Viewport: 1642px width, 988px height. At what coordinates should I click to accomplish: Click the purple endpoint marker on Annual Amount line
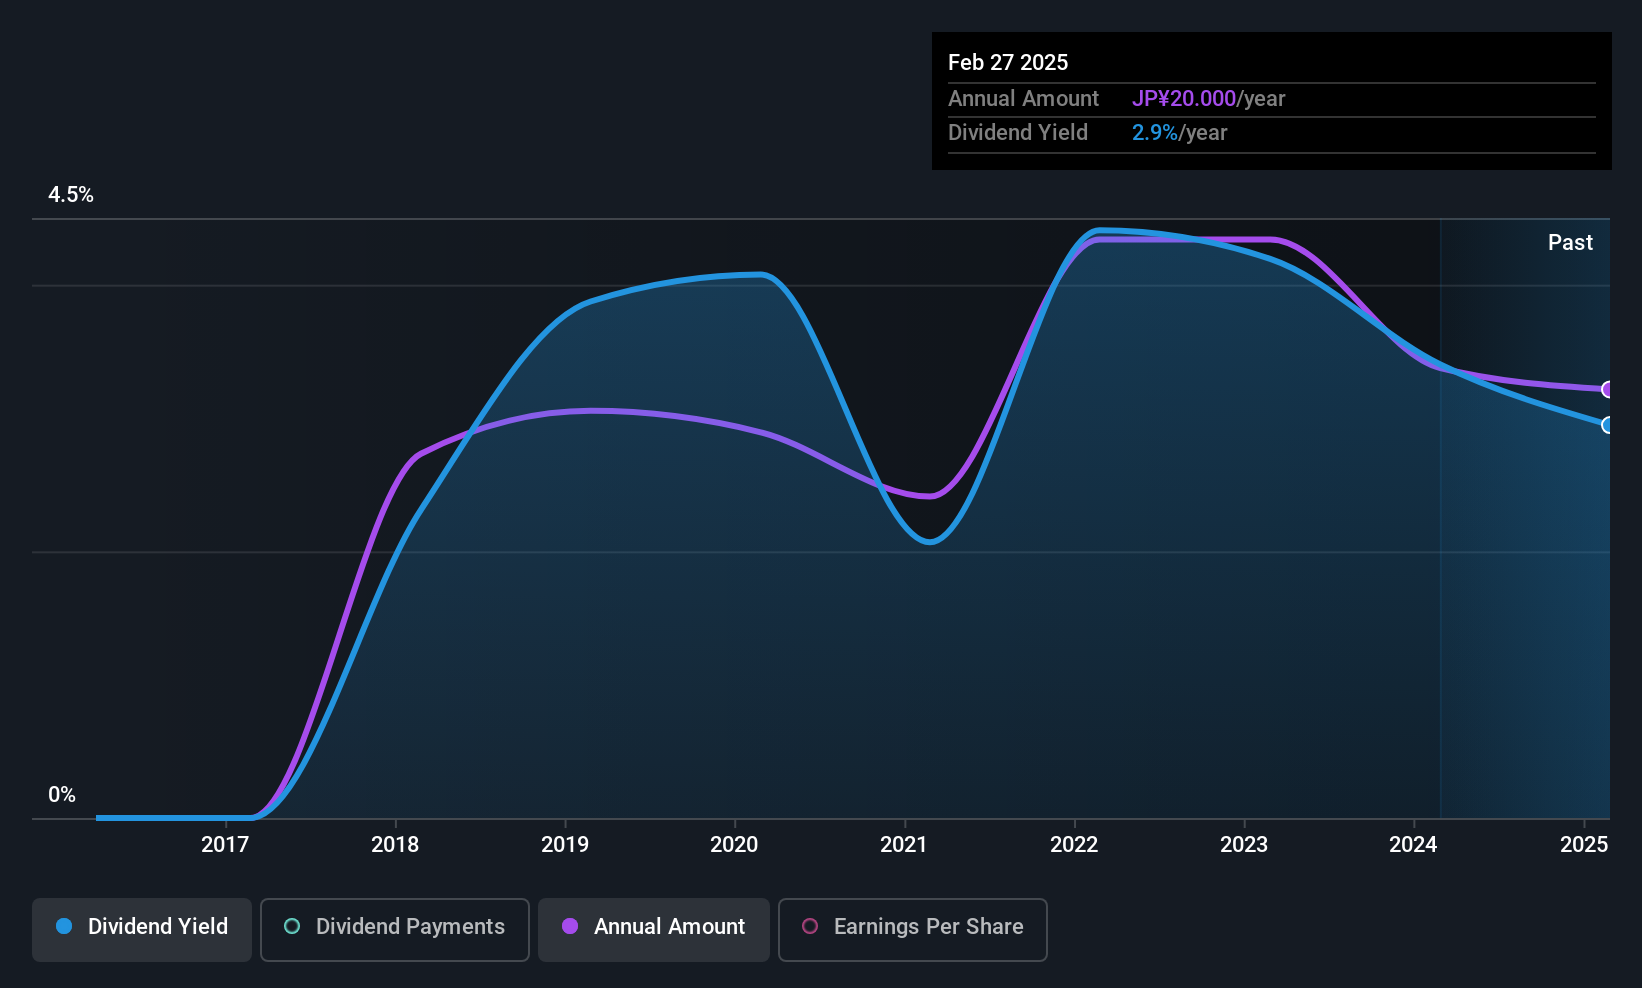tap(1607, 389)
